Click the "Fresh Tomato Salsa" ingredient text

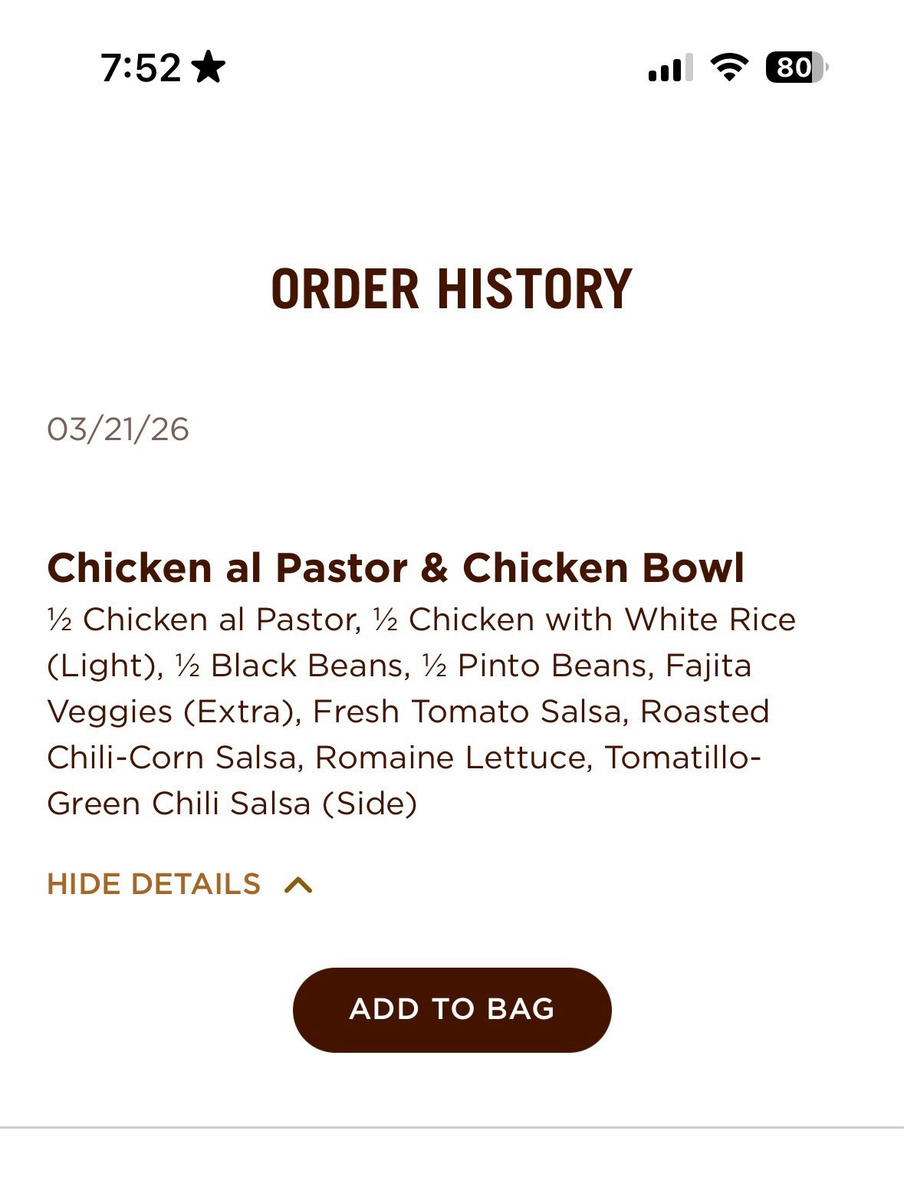pyautogui.click(x=466, y=712)
